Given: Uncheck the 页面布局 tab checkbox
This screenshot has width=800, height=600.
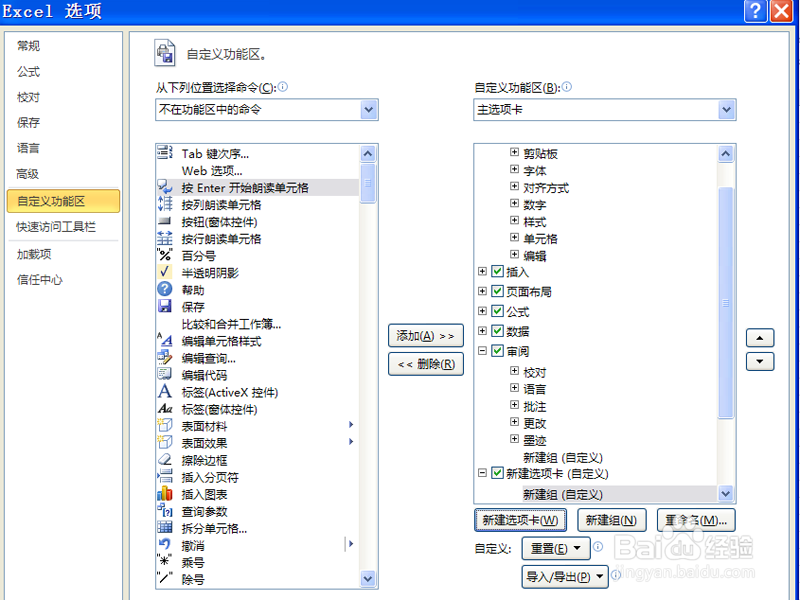Looking at the screenshot, I should (x=497, y=291).
